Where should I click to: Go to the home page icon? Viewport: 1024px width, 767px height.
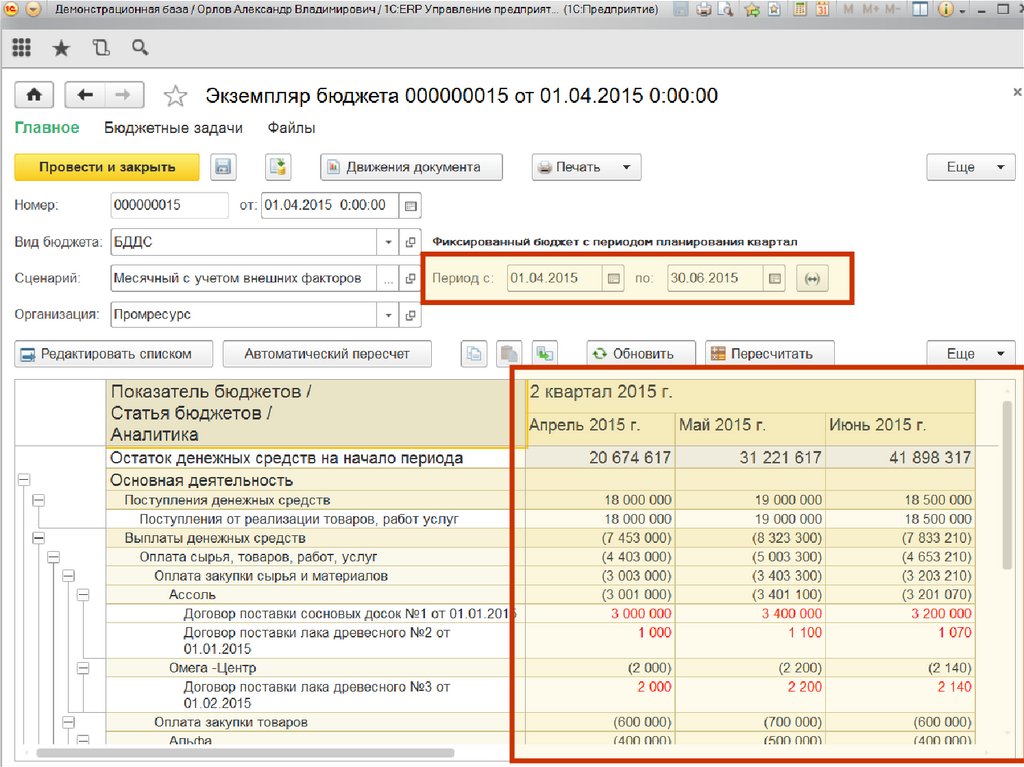click(x=34, y=95)
